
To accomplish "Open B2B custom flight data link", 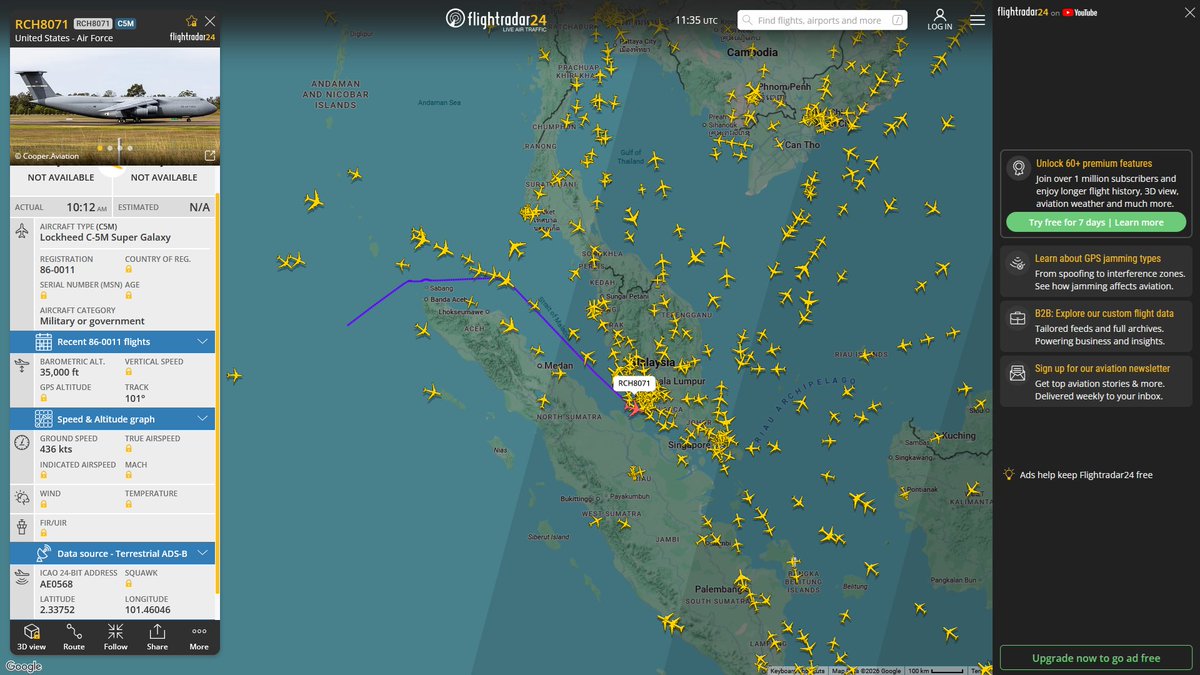I will (1104, 313).
